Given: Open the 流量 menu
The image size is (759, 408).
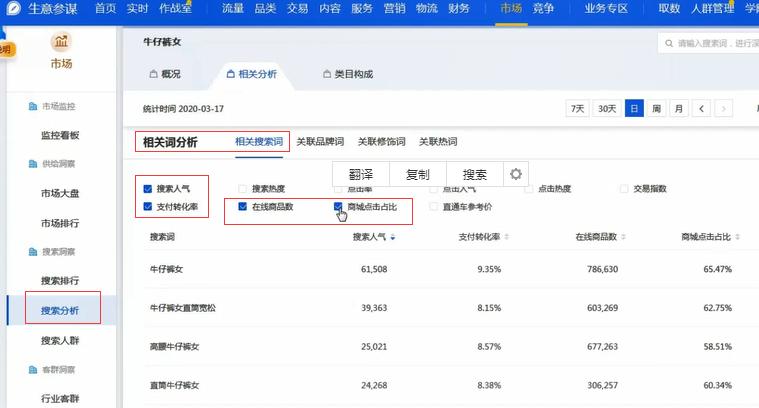Looking at the screenshot, I should coord(233,8).
